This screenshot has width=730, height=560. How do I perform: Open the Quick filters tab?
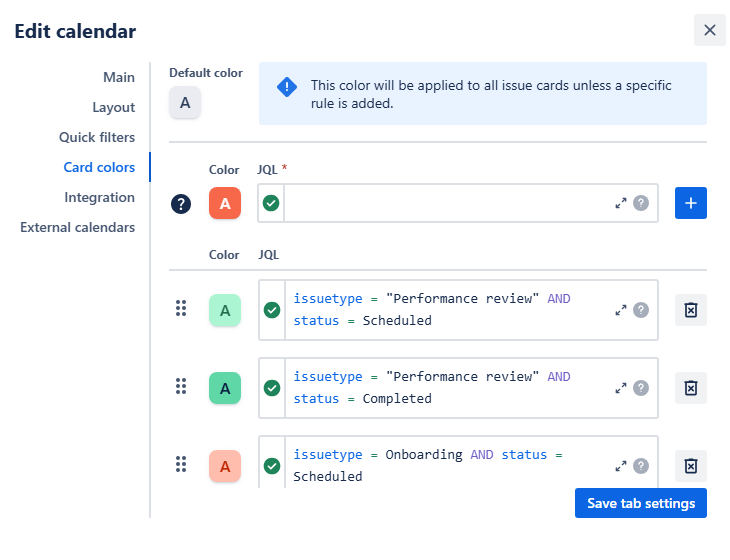pos(96,137)
